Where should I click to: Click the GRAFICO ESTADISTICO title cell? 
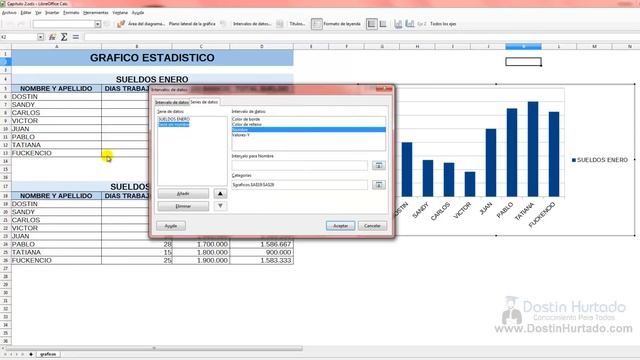coord(152,58)
